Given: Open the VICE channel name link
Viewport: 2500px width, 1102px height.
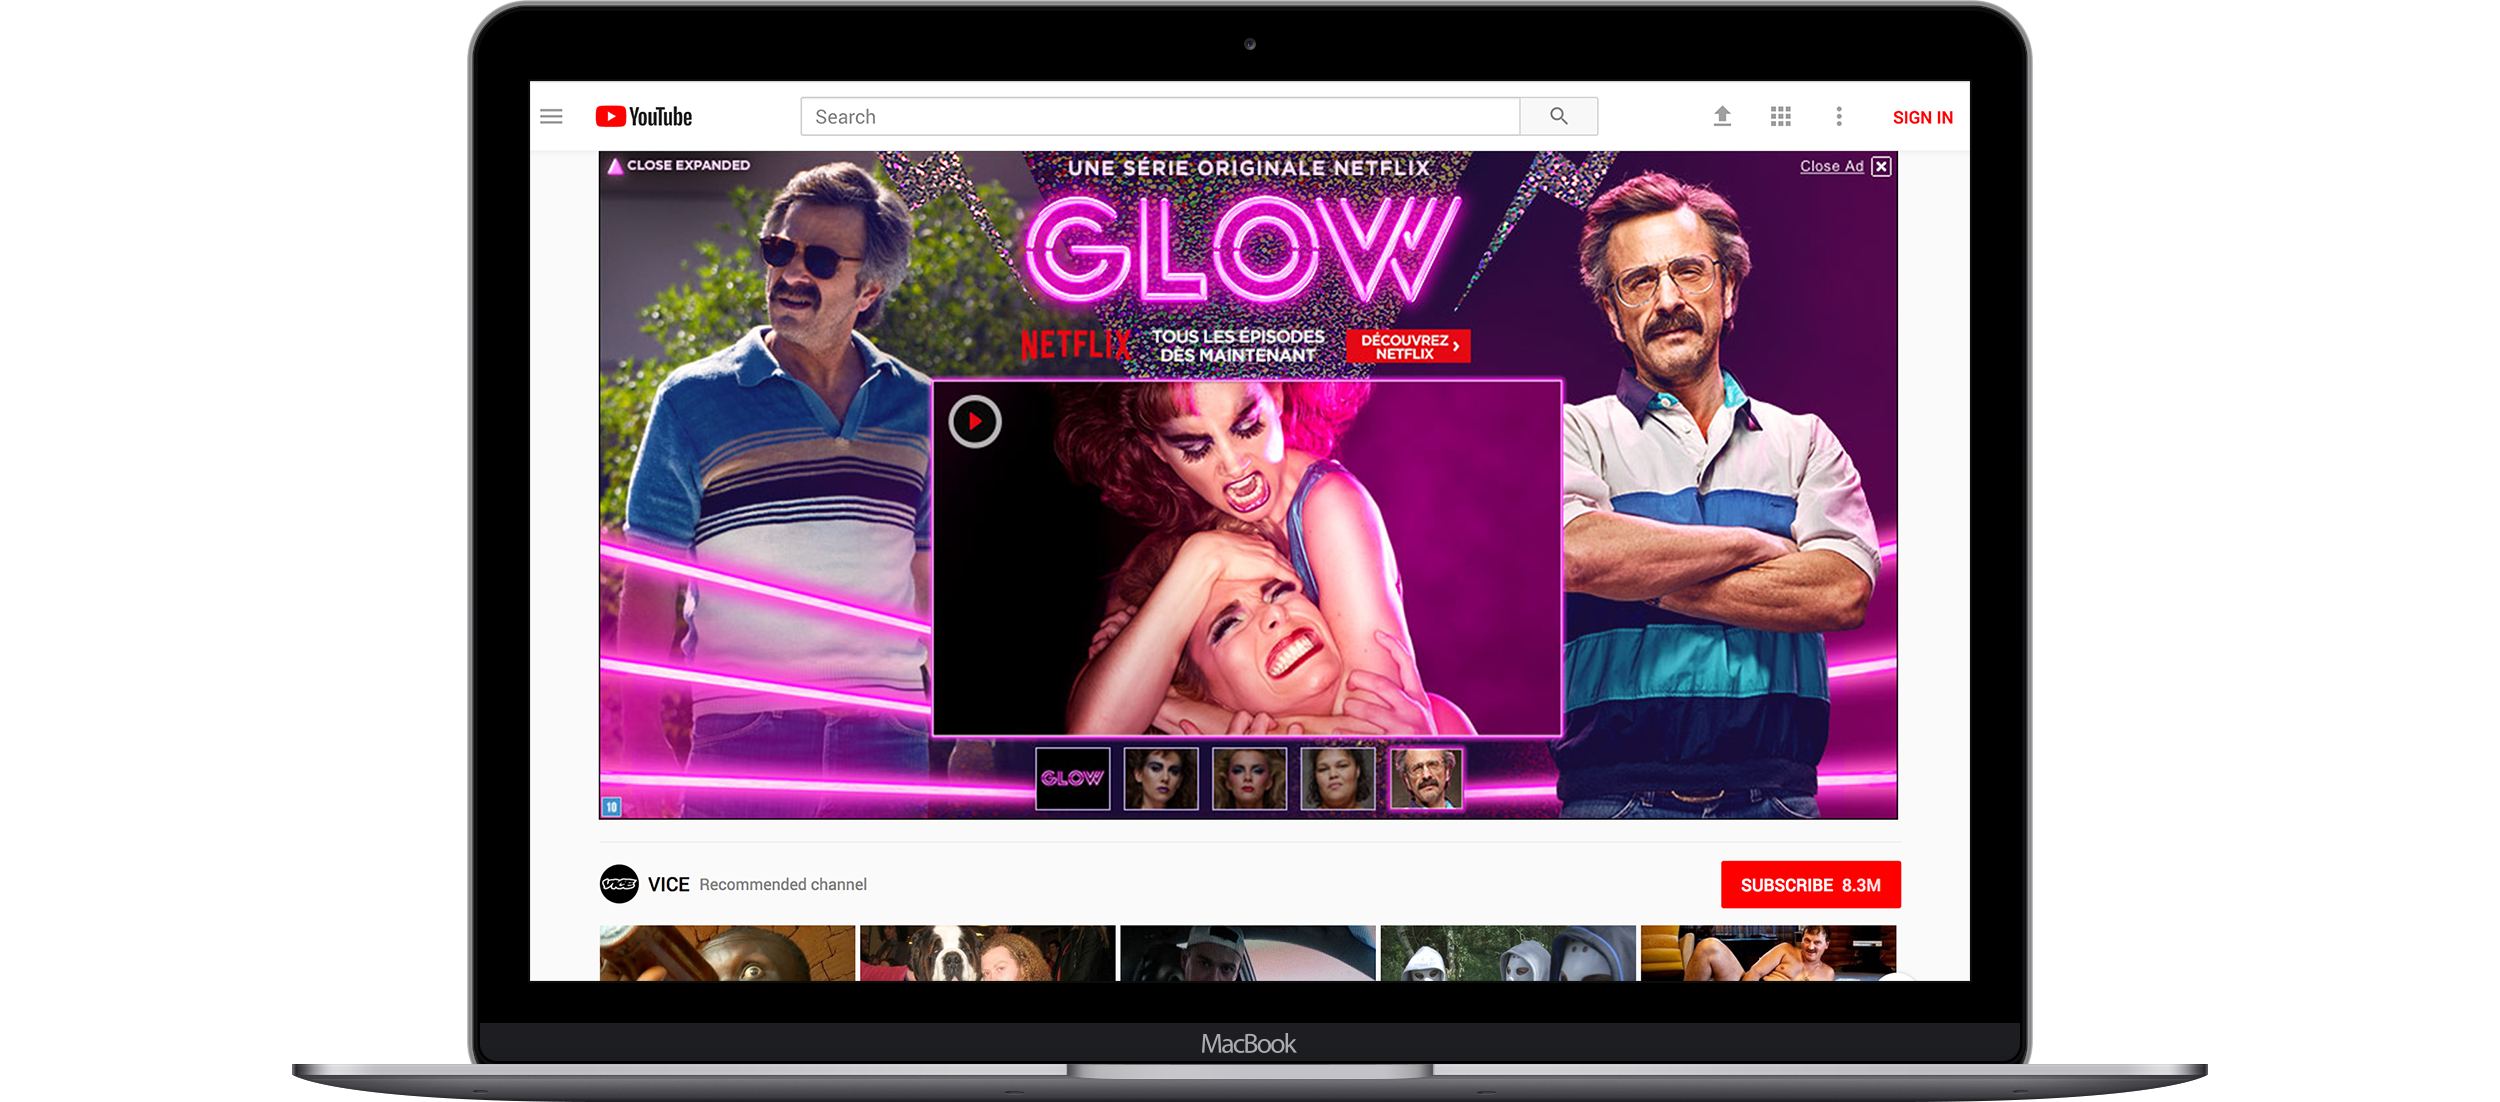Looking at the screenshot, I should pyautogui.click(x=668, y=885).
